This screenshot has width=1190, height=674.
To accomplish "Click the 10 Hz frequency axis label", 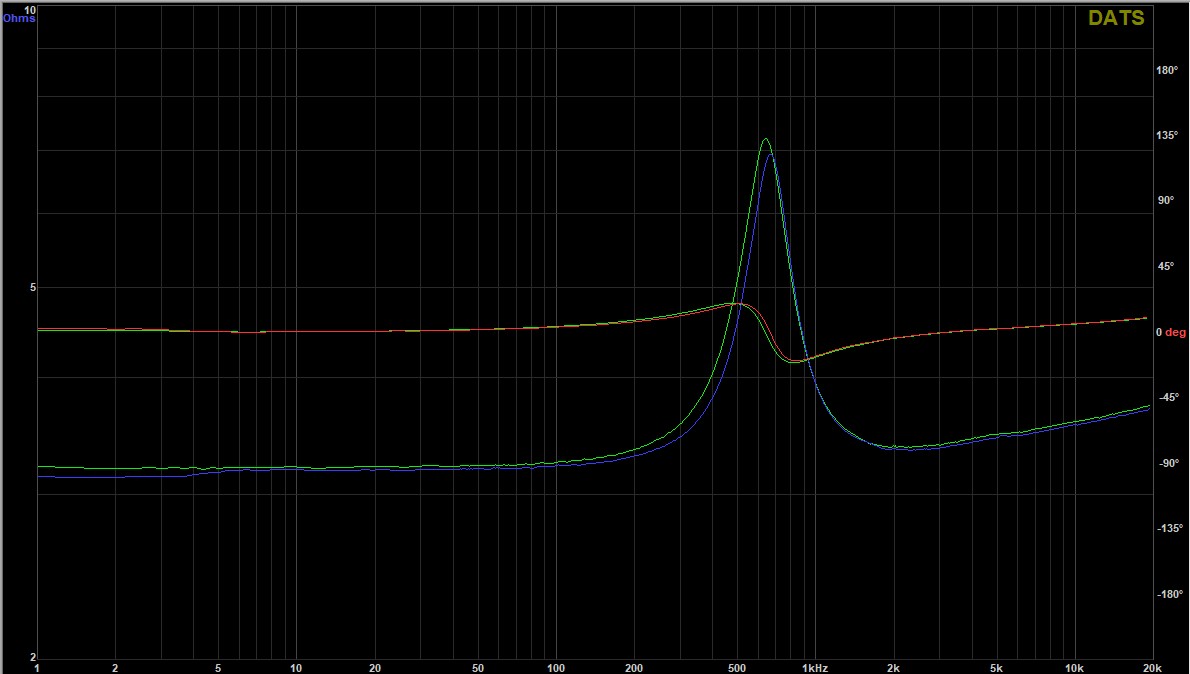I will click(x=296, y=667).
